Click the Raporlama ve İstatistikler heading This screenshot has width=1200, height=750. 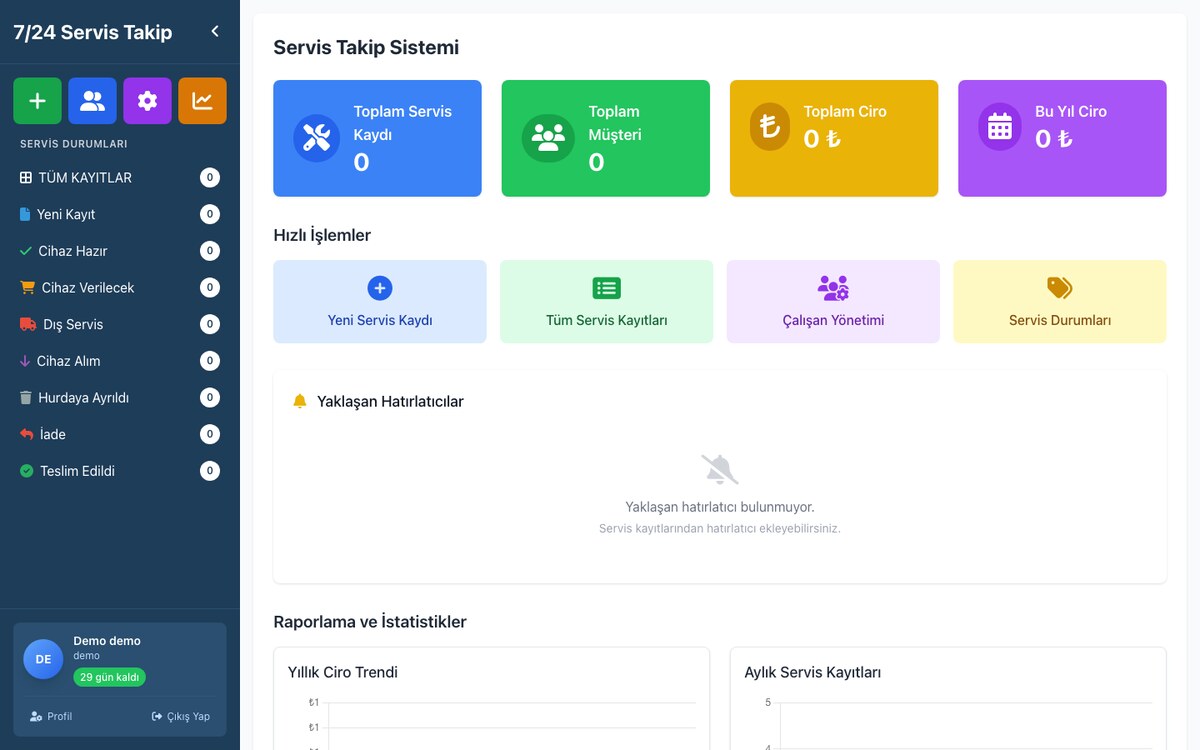point(370,622)
